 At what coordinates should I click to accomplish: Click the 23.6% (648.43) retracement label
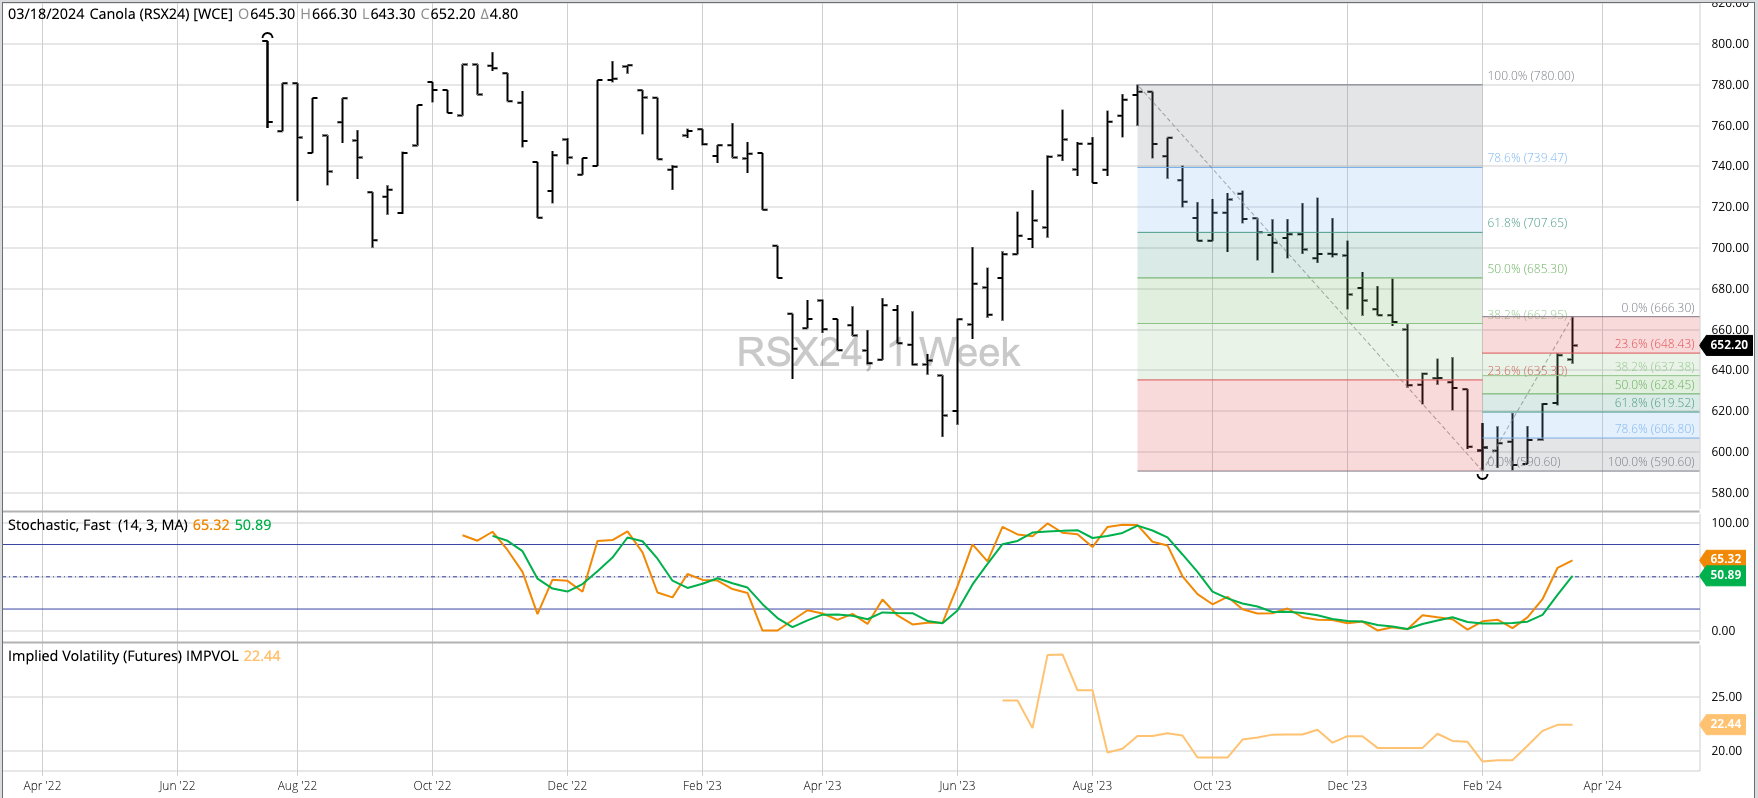click(1654, 344)
